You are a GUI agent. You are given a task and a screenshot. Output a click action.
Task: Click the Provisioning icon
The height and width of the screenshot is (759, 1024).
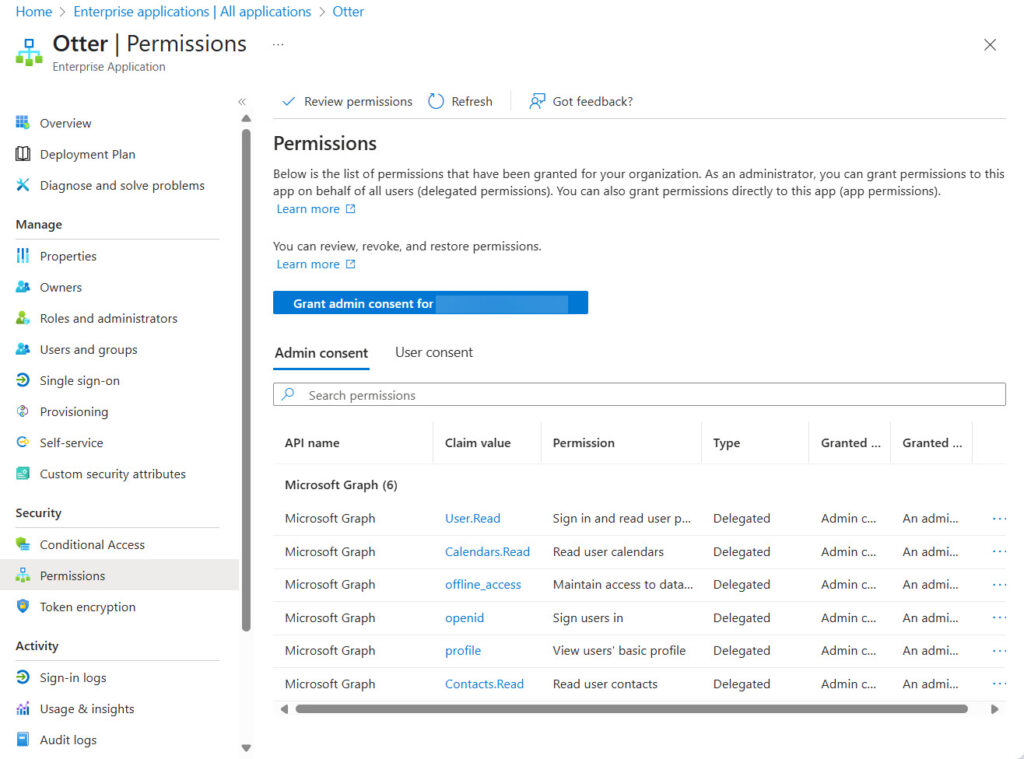pyautogui.click(x=23, y=412)
